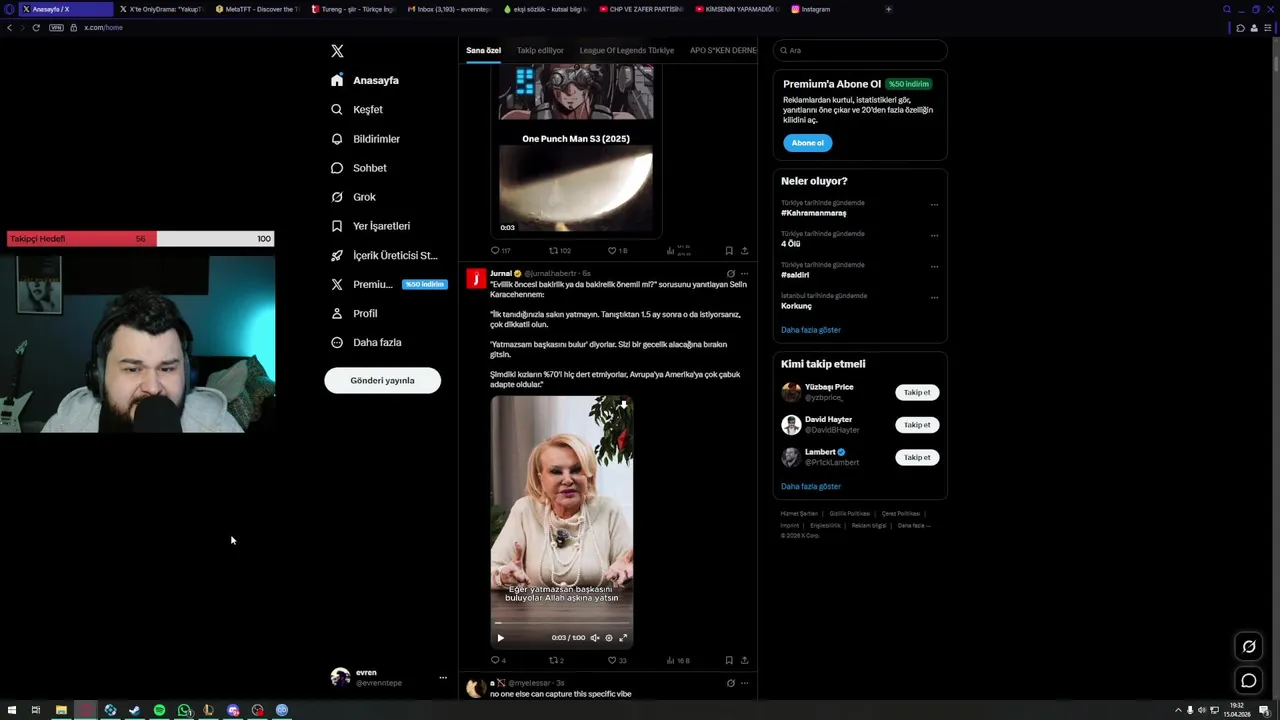The image size is (1280, 720).
Task: Open Steam from the taskbar
Action: coord(134,710)
